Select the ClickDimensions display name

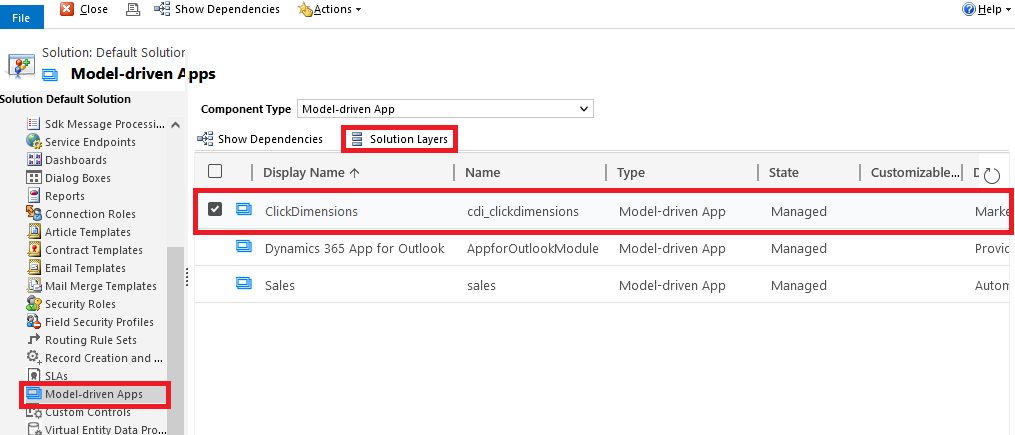[x=311, y=212]
